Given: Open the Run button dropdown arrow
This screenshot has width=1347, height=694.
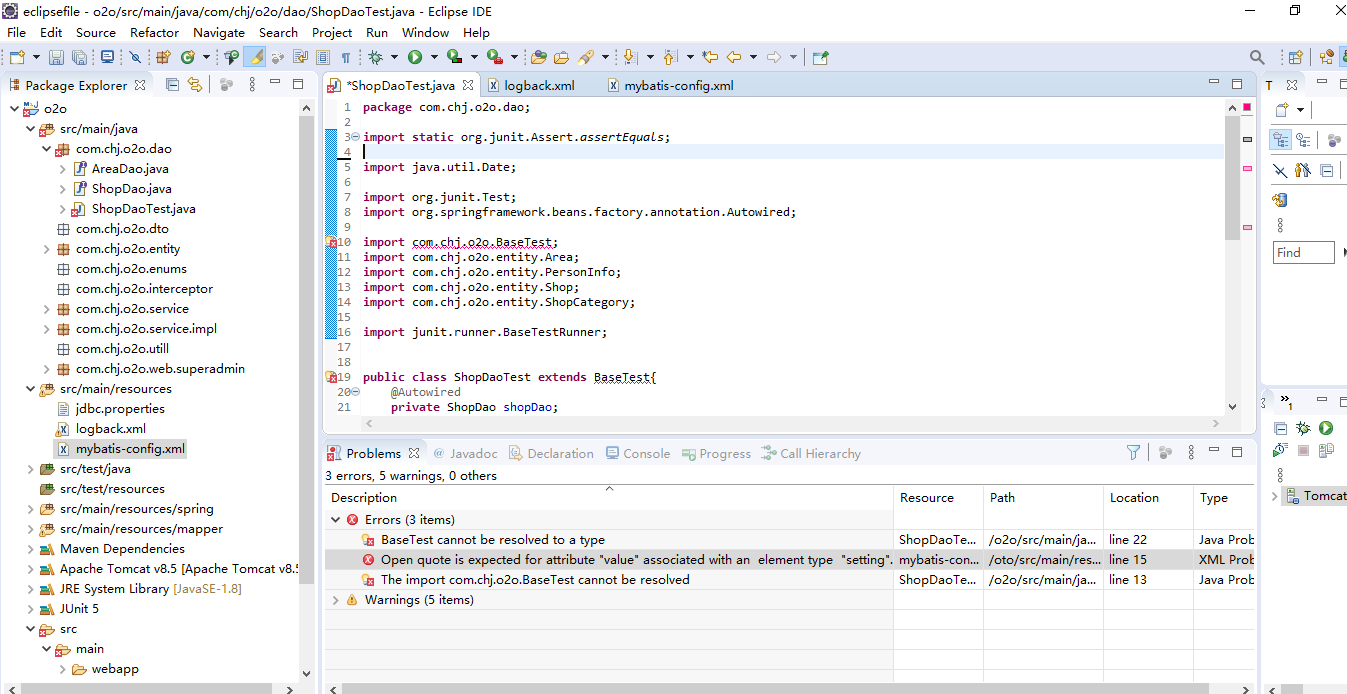Looking at the screenshot, I should point(432,58).
